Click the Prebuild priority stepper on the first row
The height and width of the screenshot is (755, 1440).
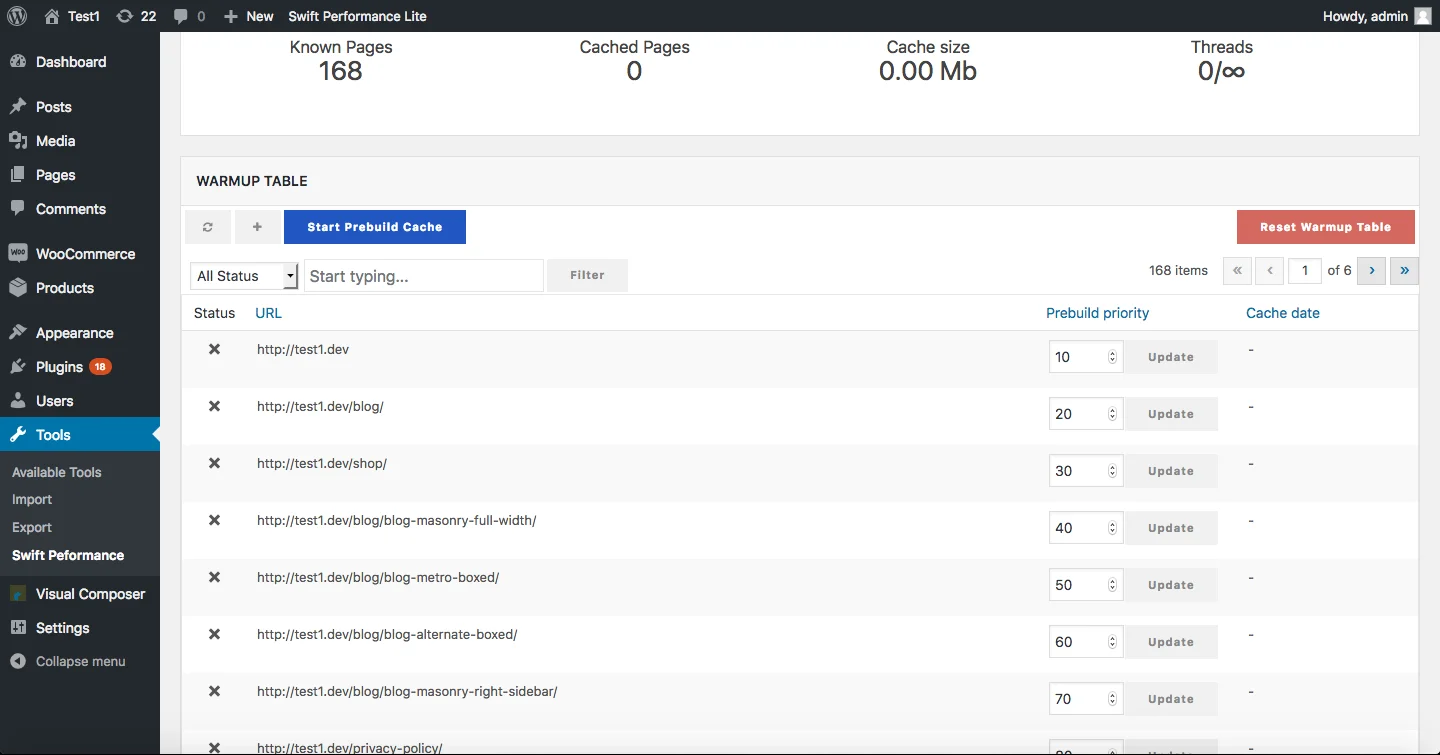point(1114,356)
